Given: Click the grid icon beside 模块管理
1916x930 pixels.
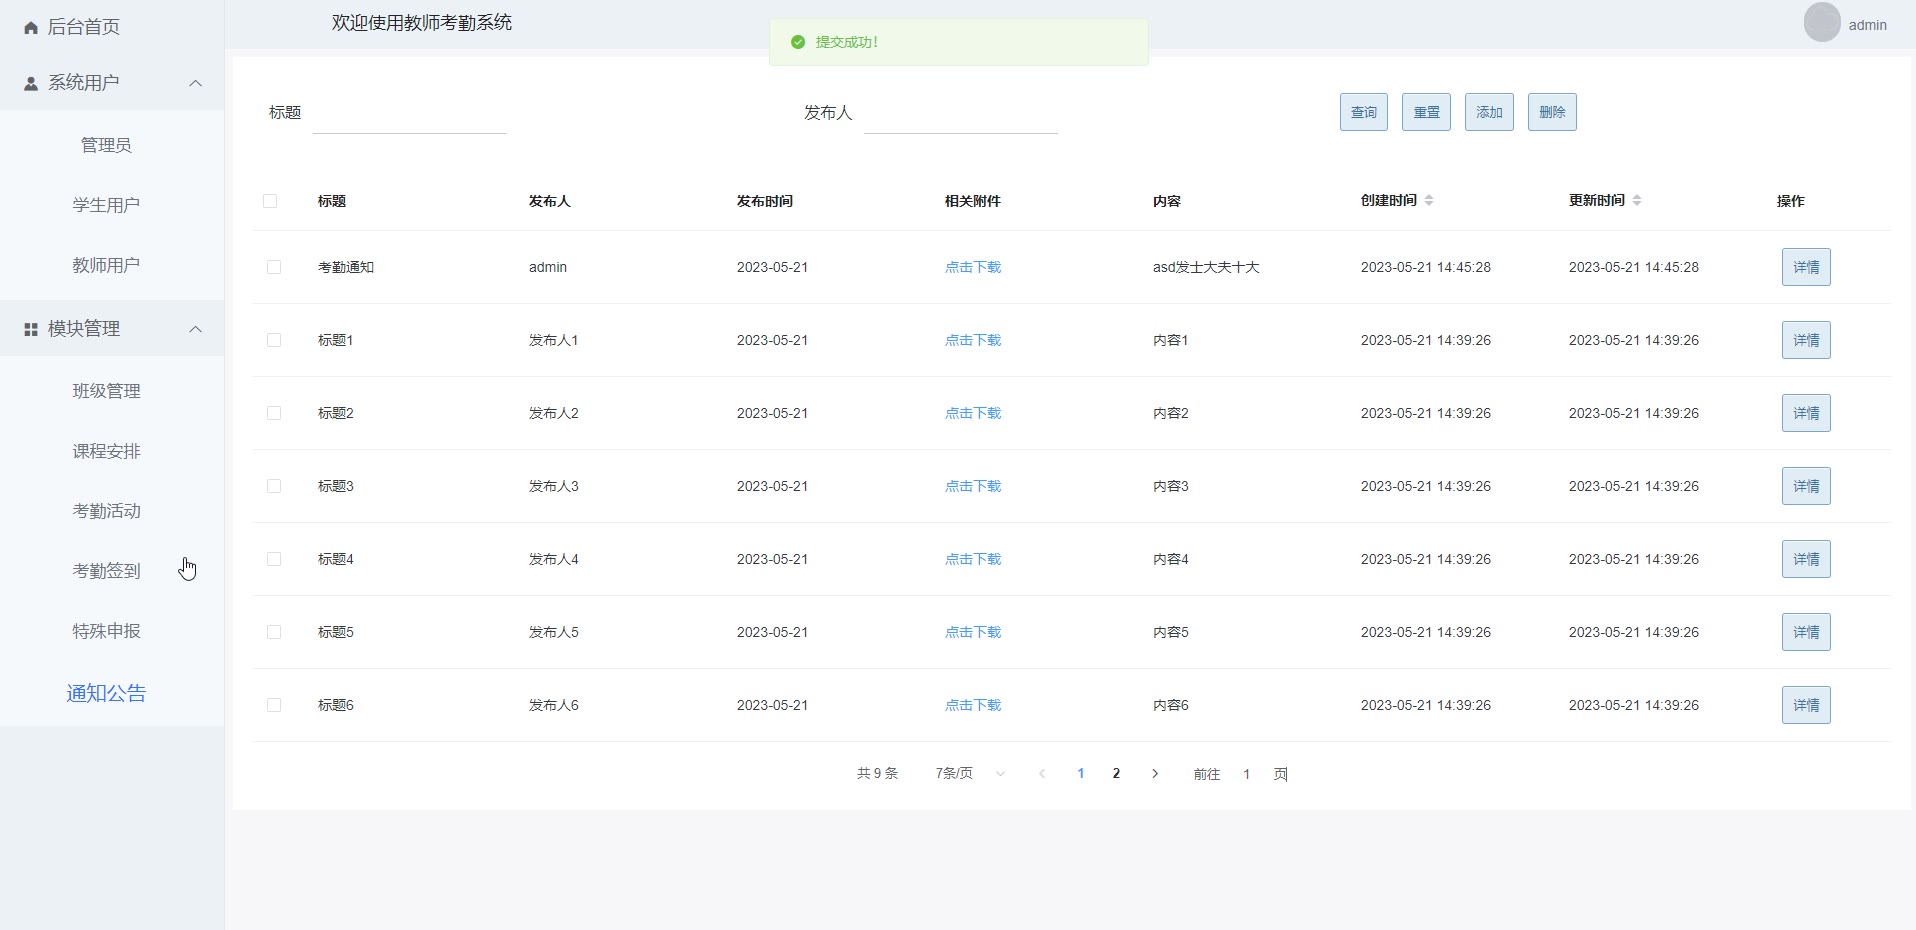Looking at the screenshot, I should 31,329.
